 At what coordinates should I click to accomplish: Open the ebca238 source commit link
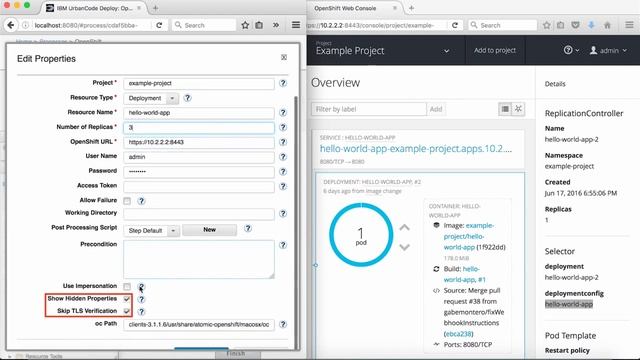tap(458, 334)
